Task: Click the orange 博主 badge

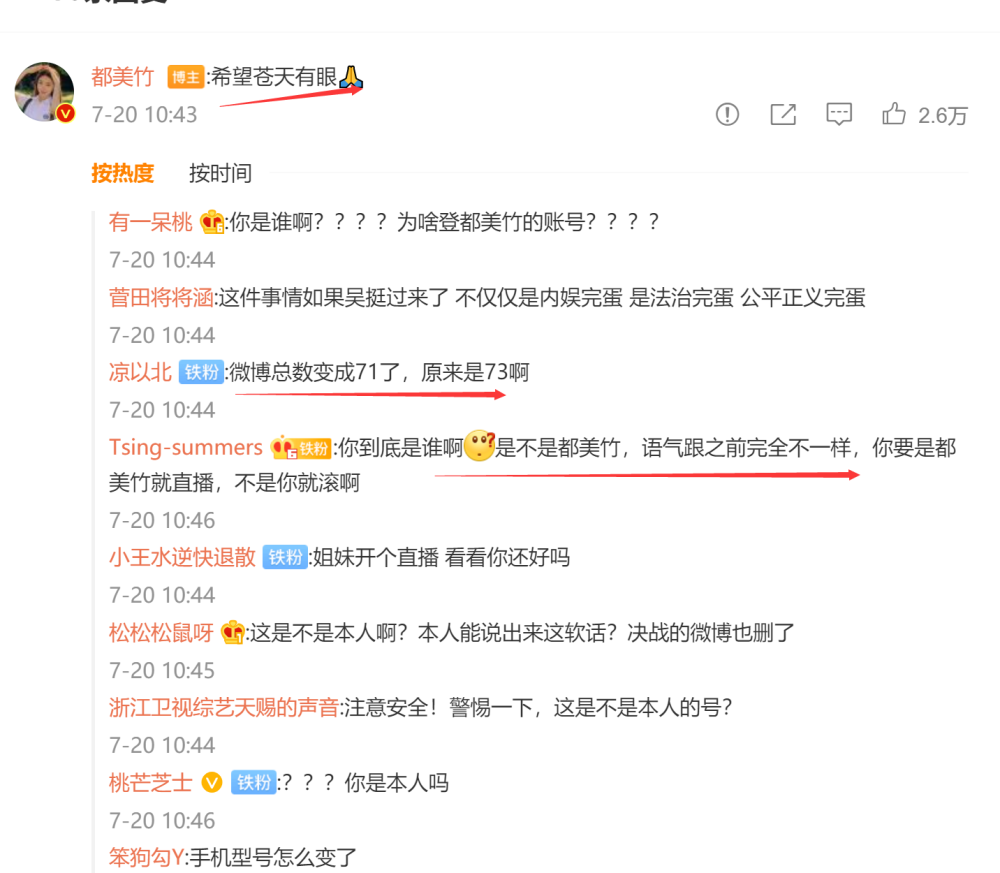Action: coord(186,77)
